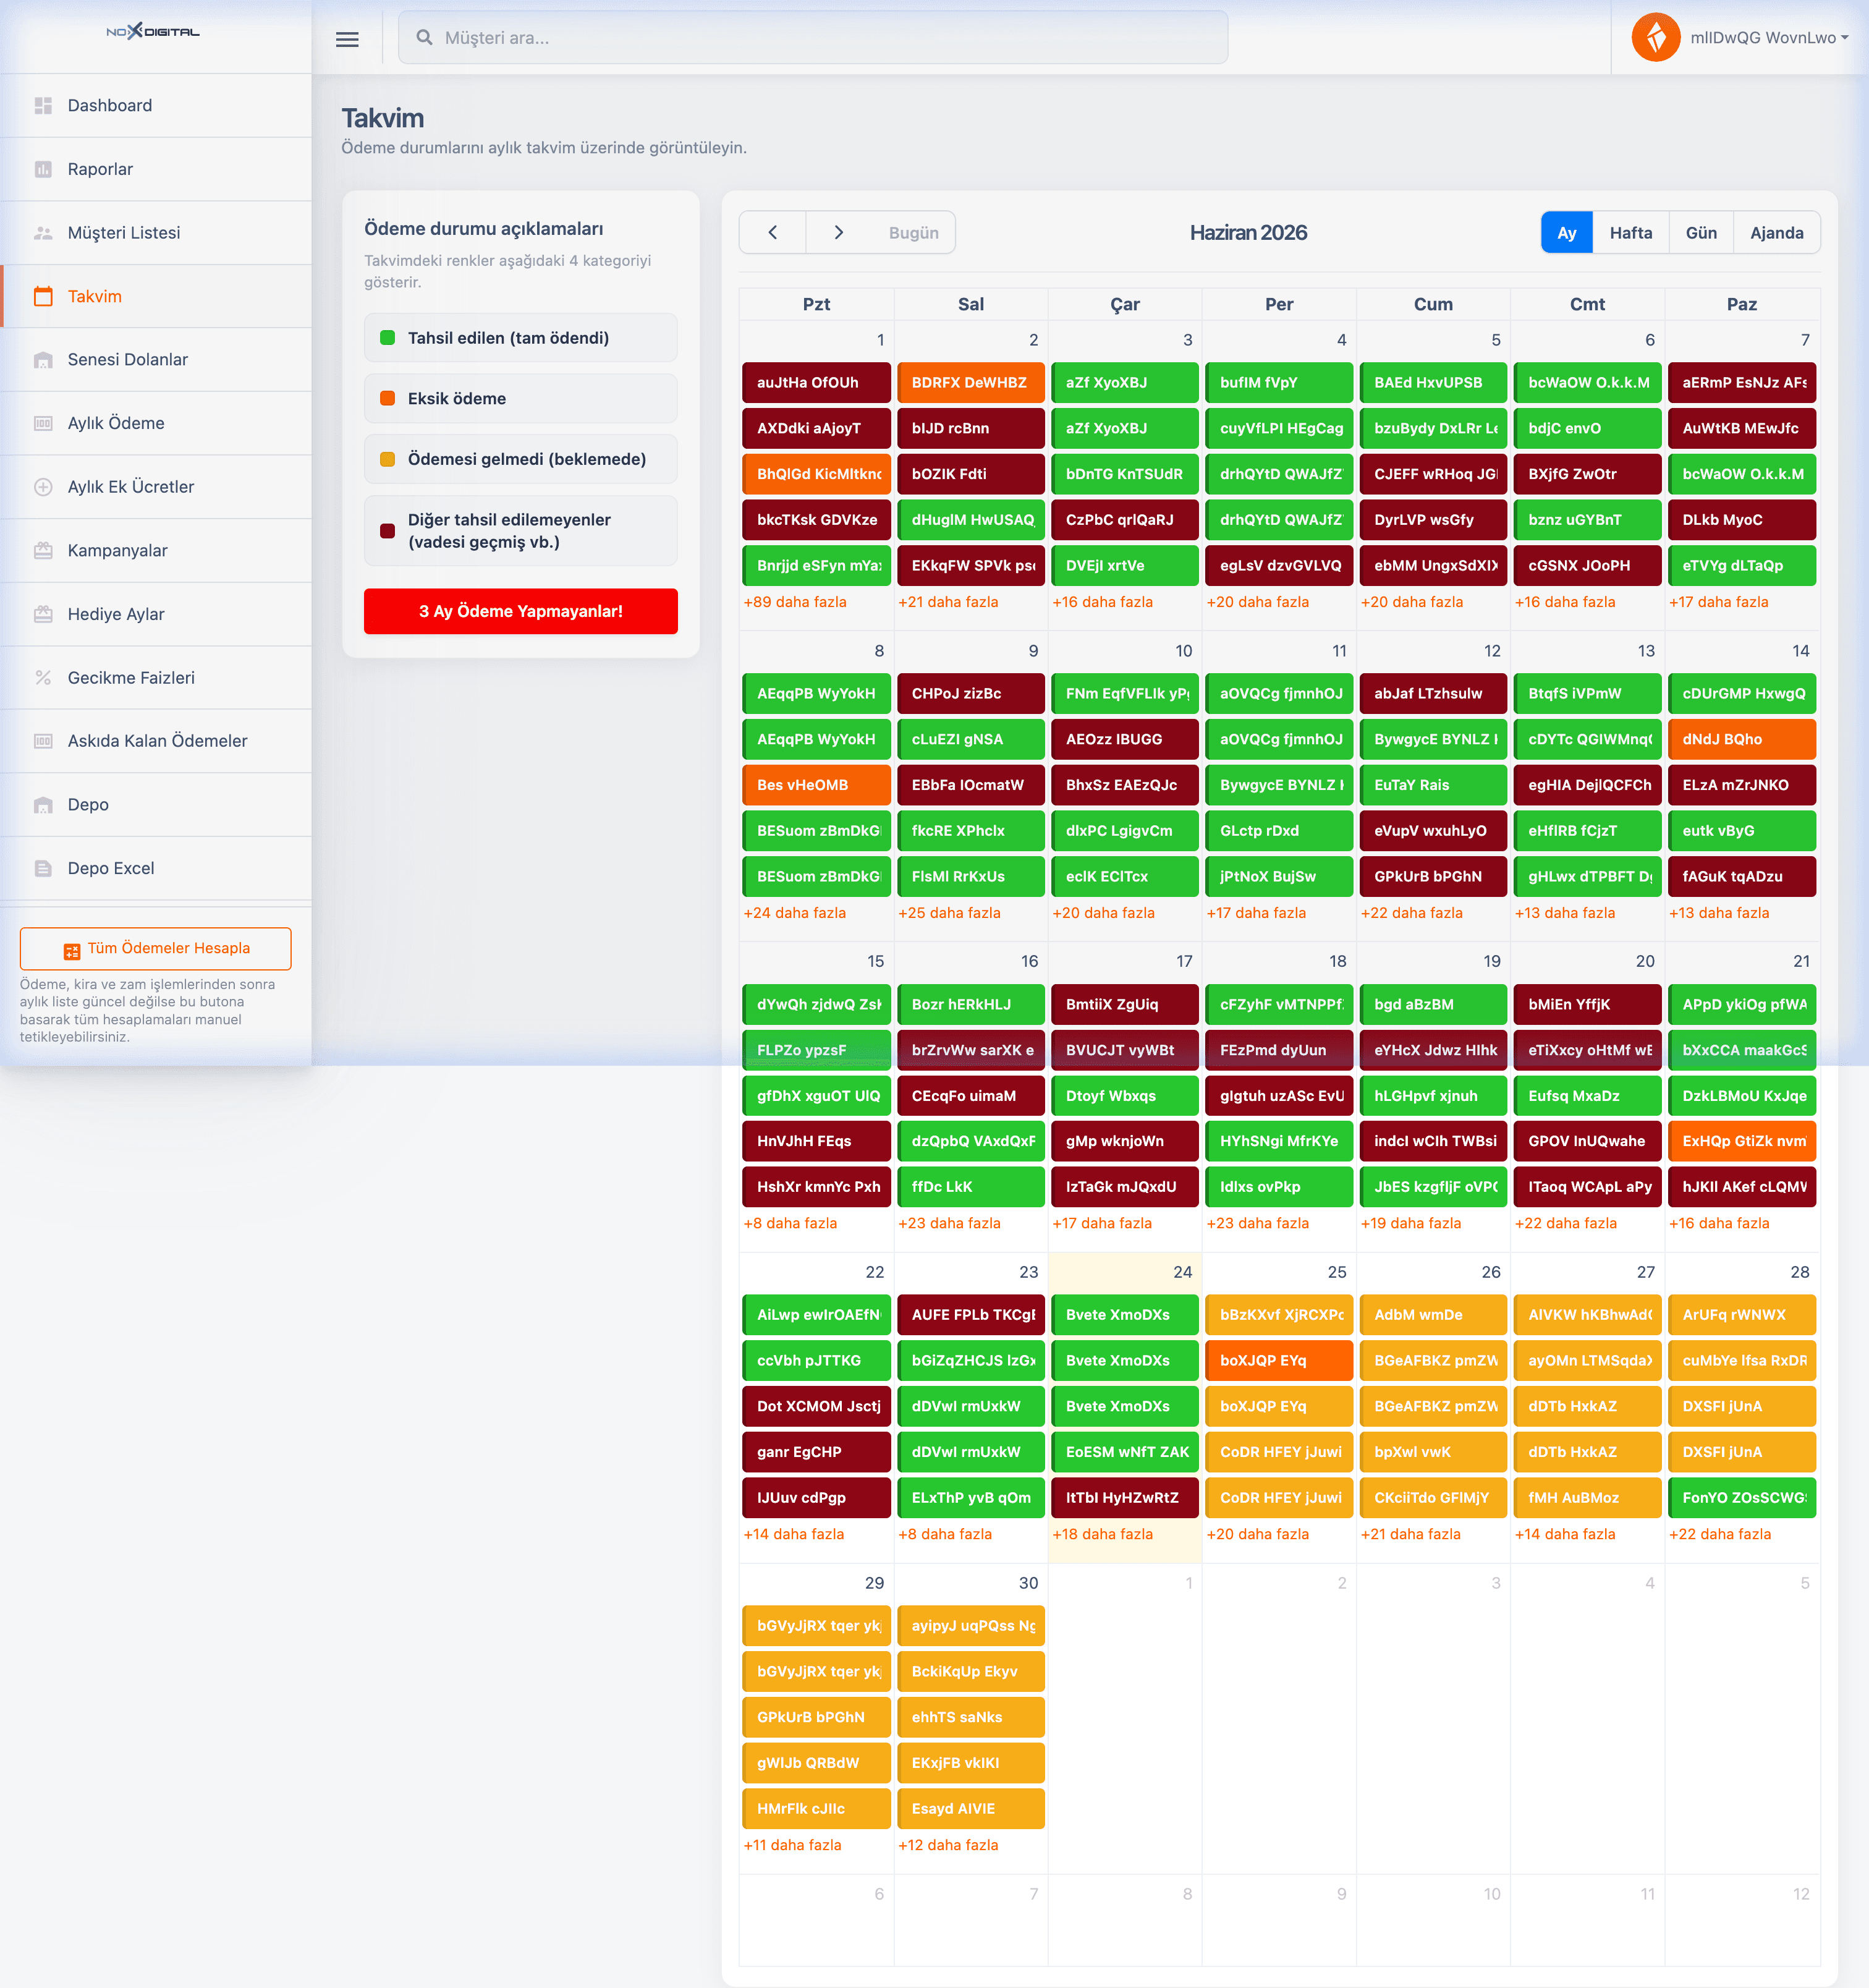This screenshot has height=1988, width=1869.
Task: Click 3 Ay Ödeme Yapmayanlar! red button
Action: coord(521,611)
